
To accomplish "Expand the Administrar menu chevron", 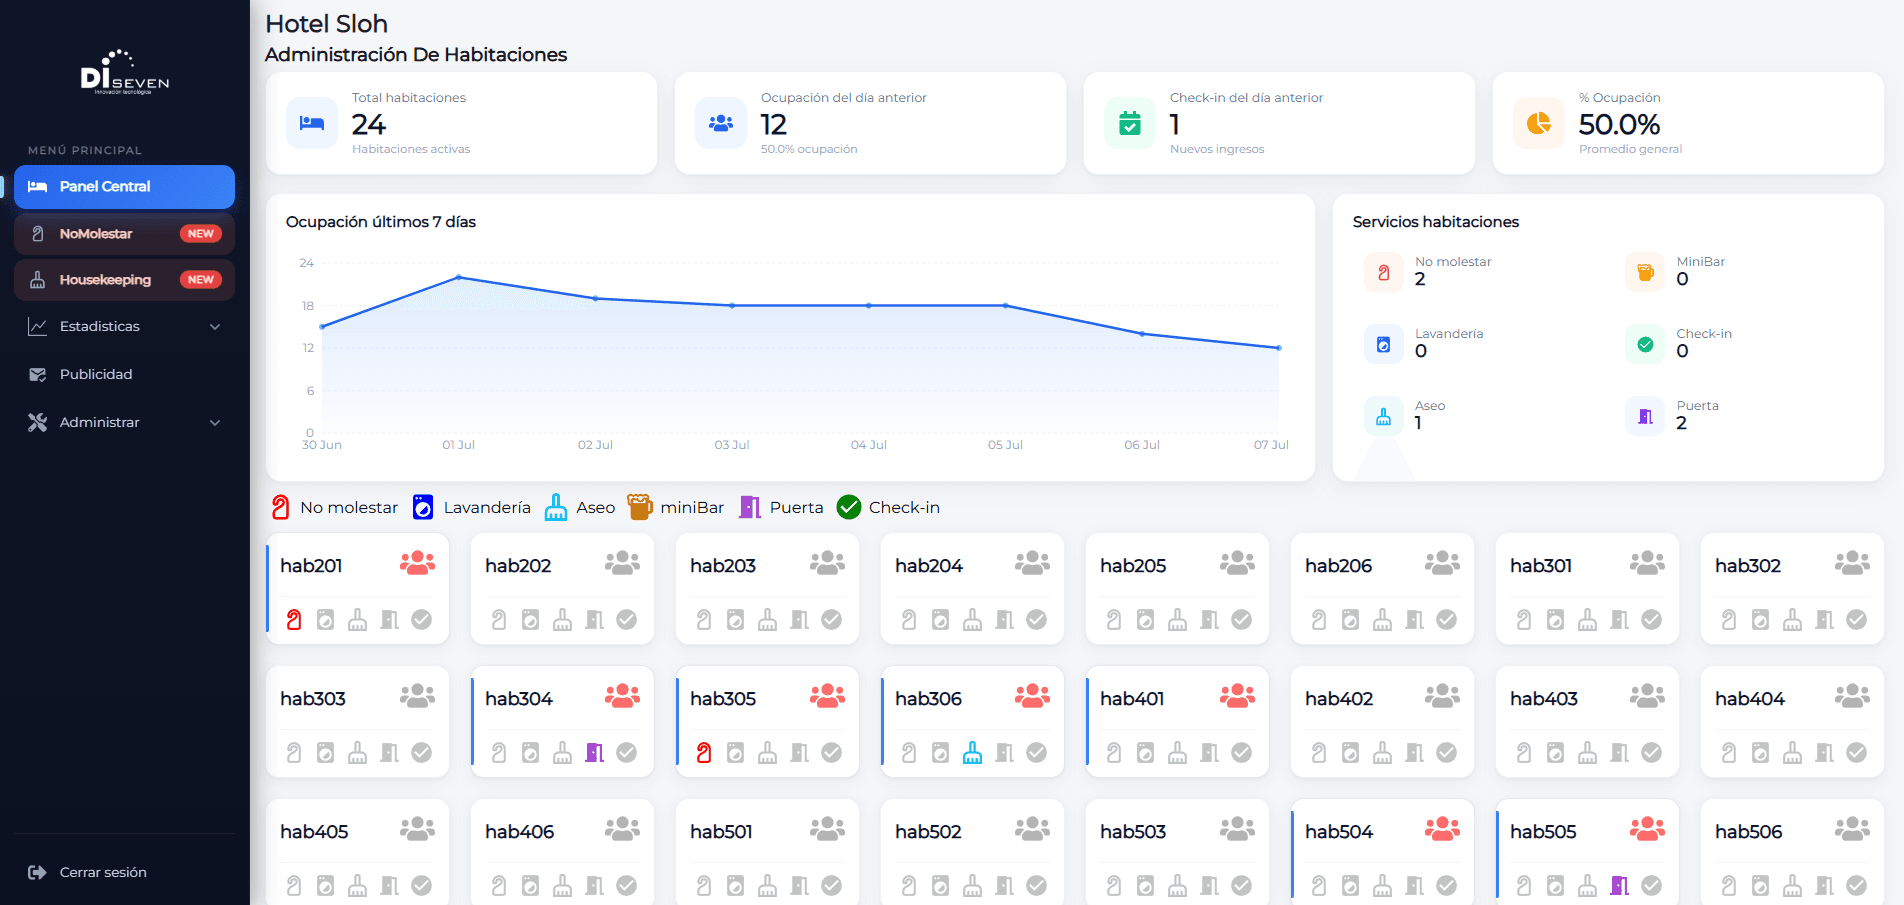I will [x=215, y=423].
